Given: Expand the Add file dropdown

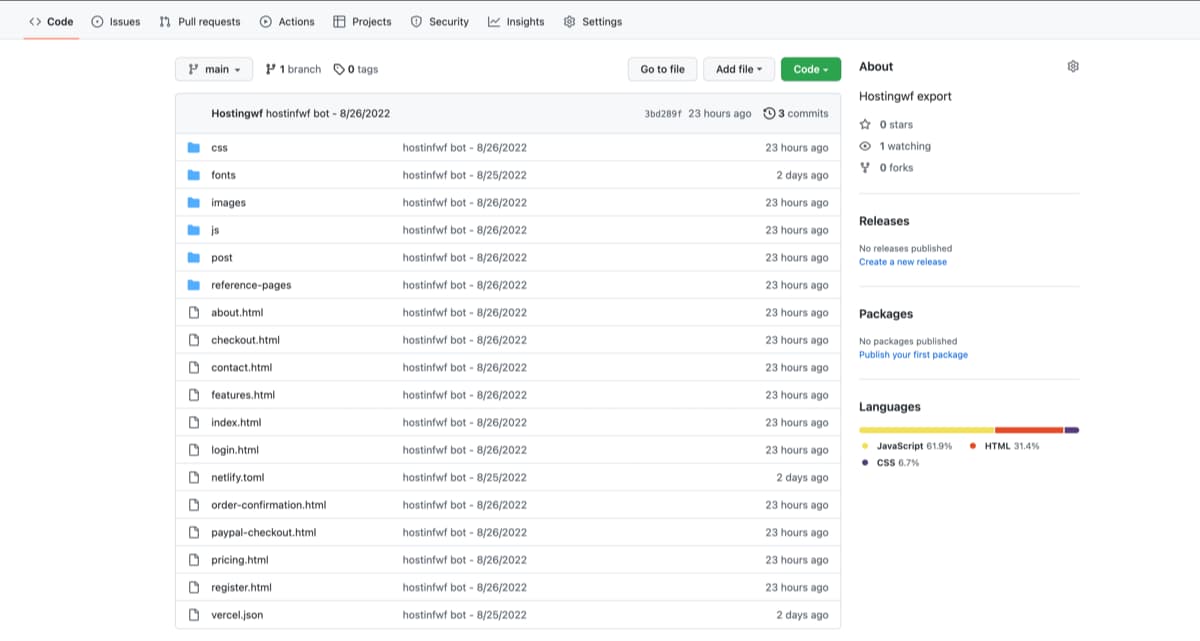Looking at the screenshot, I should point(738,69).
